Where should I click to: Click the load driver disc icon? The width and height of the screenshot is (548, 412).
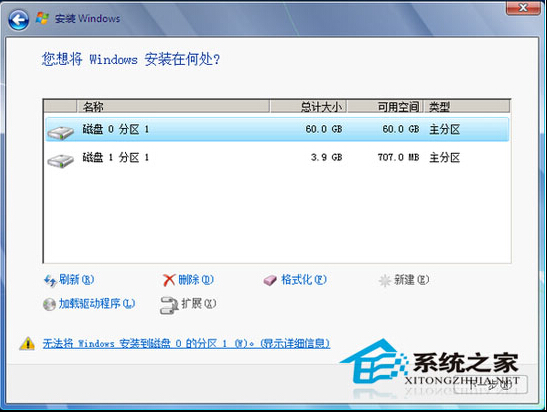(49, 304)
